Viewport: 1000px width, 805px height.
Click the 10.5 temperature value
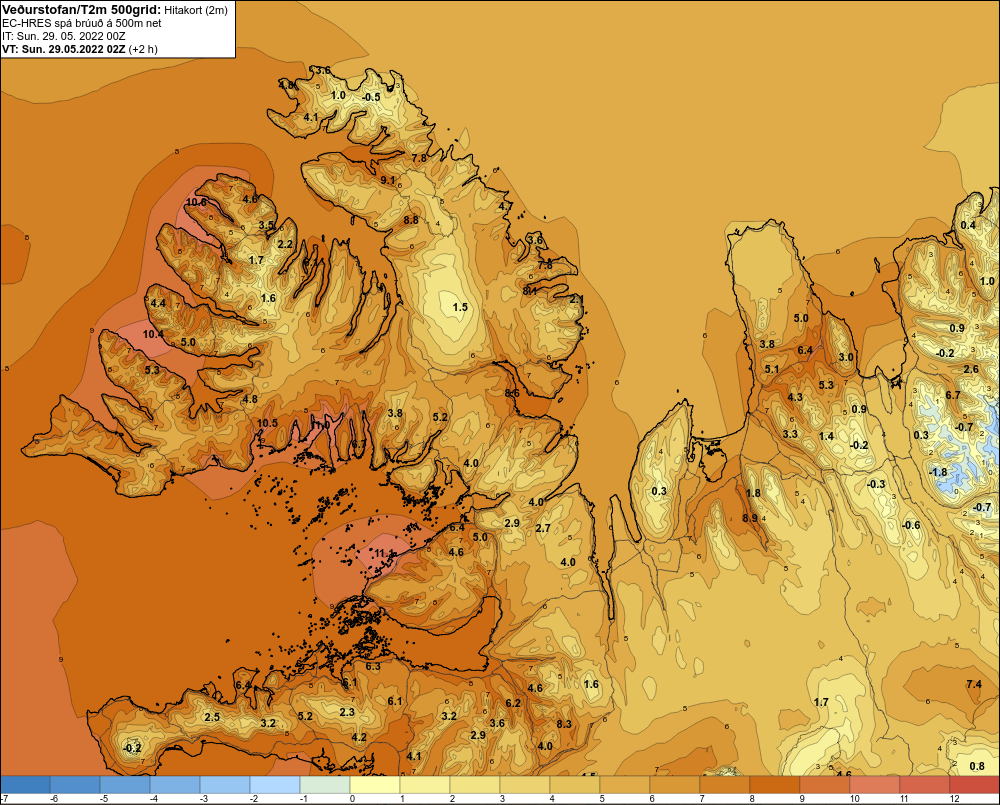267,423
